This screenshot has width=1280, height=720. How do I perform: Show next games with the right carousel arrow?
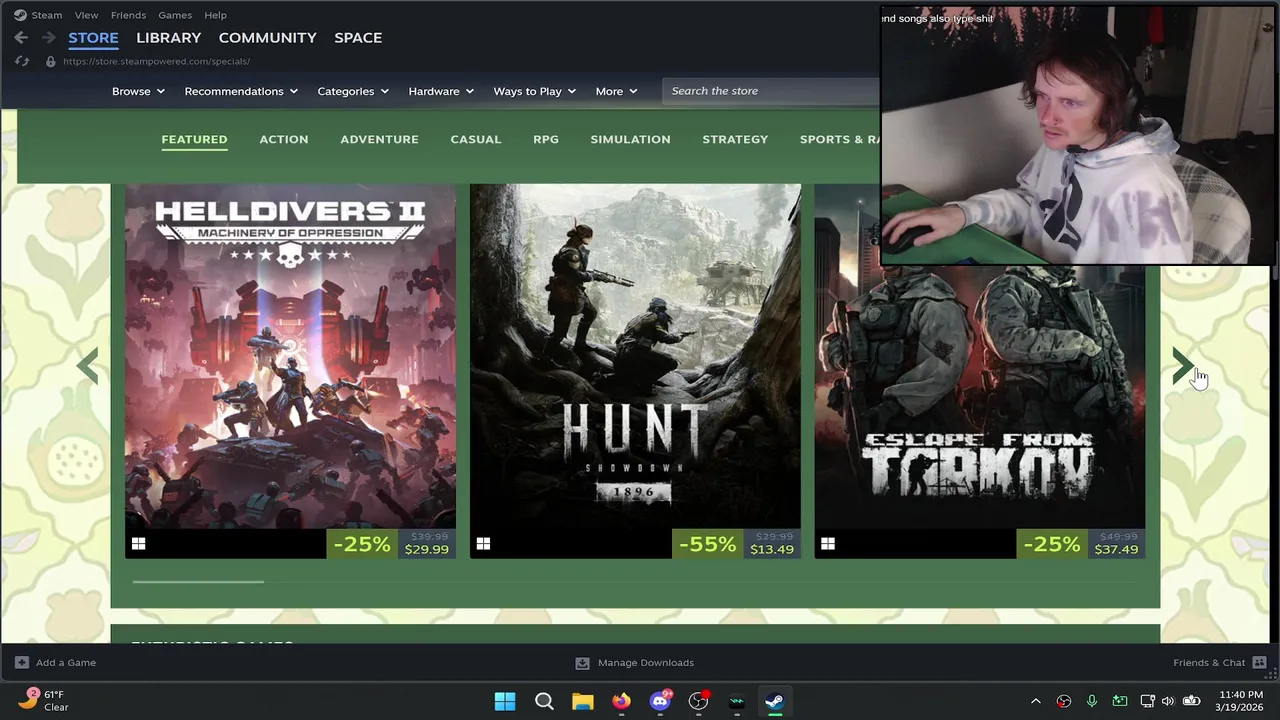pos(1183,366)
